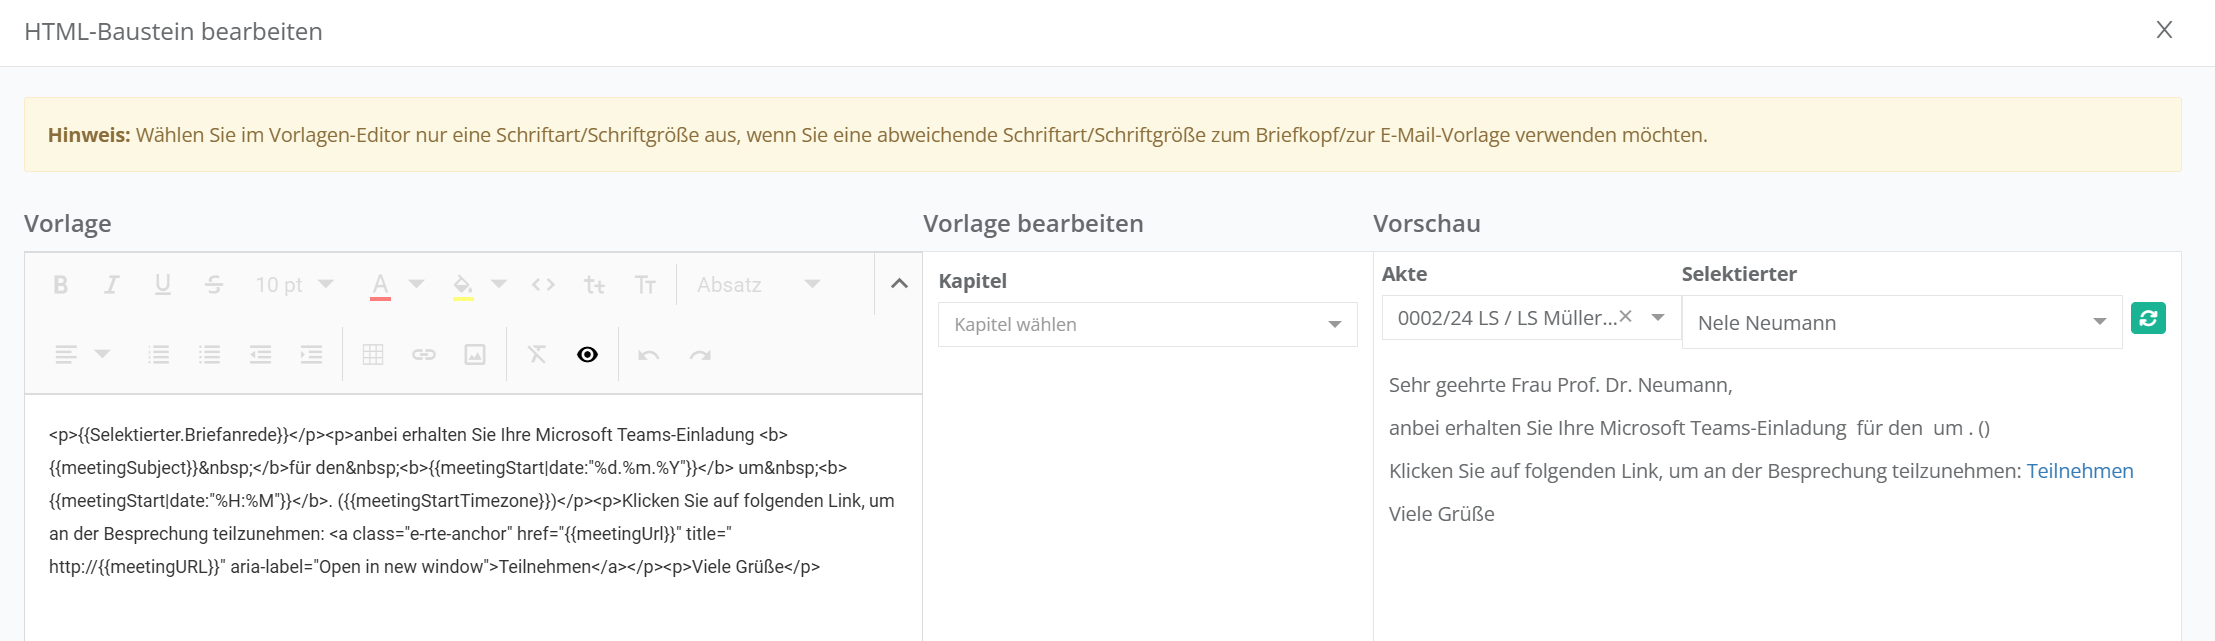Click the undo arrow icon
Viewport: 2215px width, 641px height.
649,355
